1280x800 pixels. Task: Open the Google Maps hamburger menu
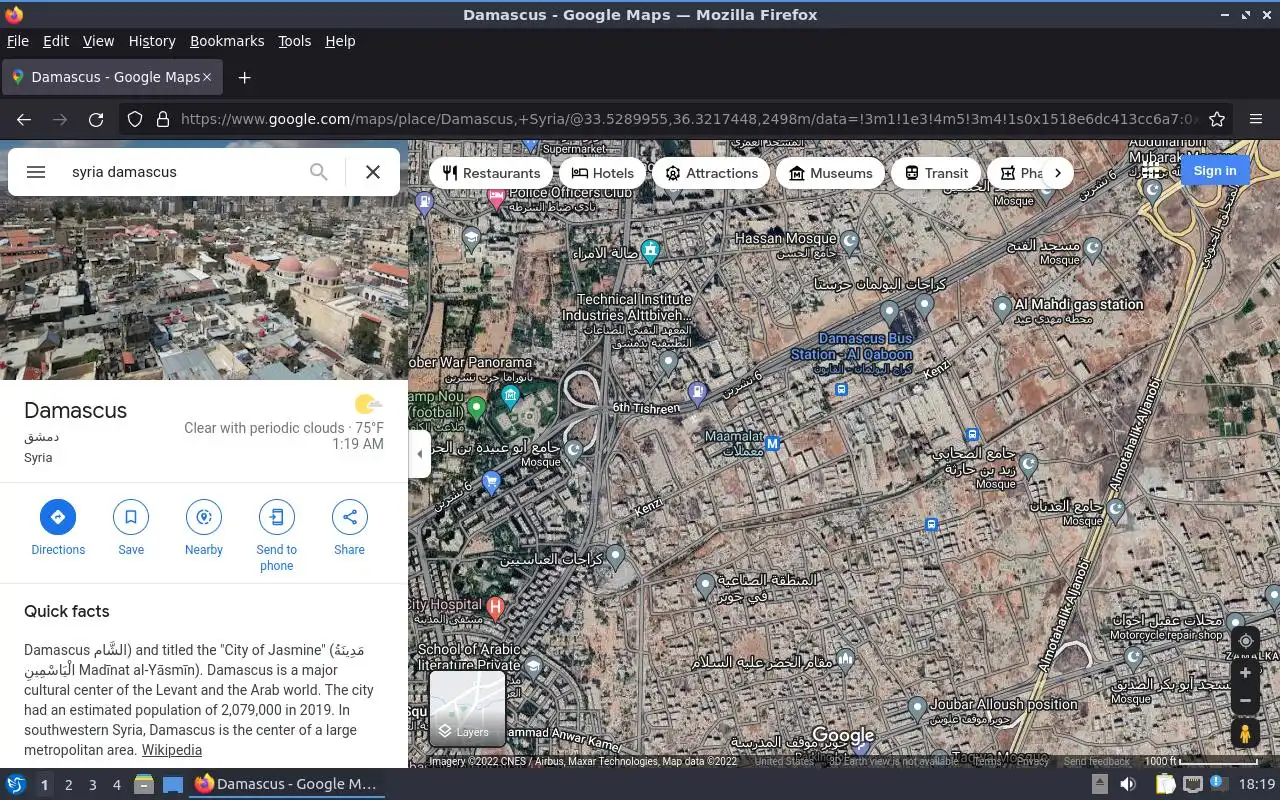(x=36, y=172)
